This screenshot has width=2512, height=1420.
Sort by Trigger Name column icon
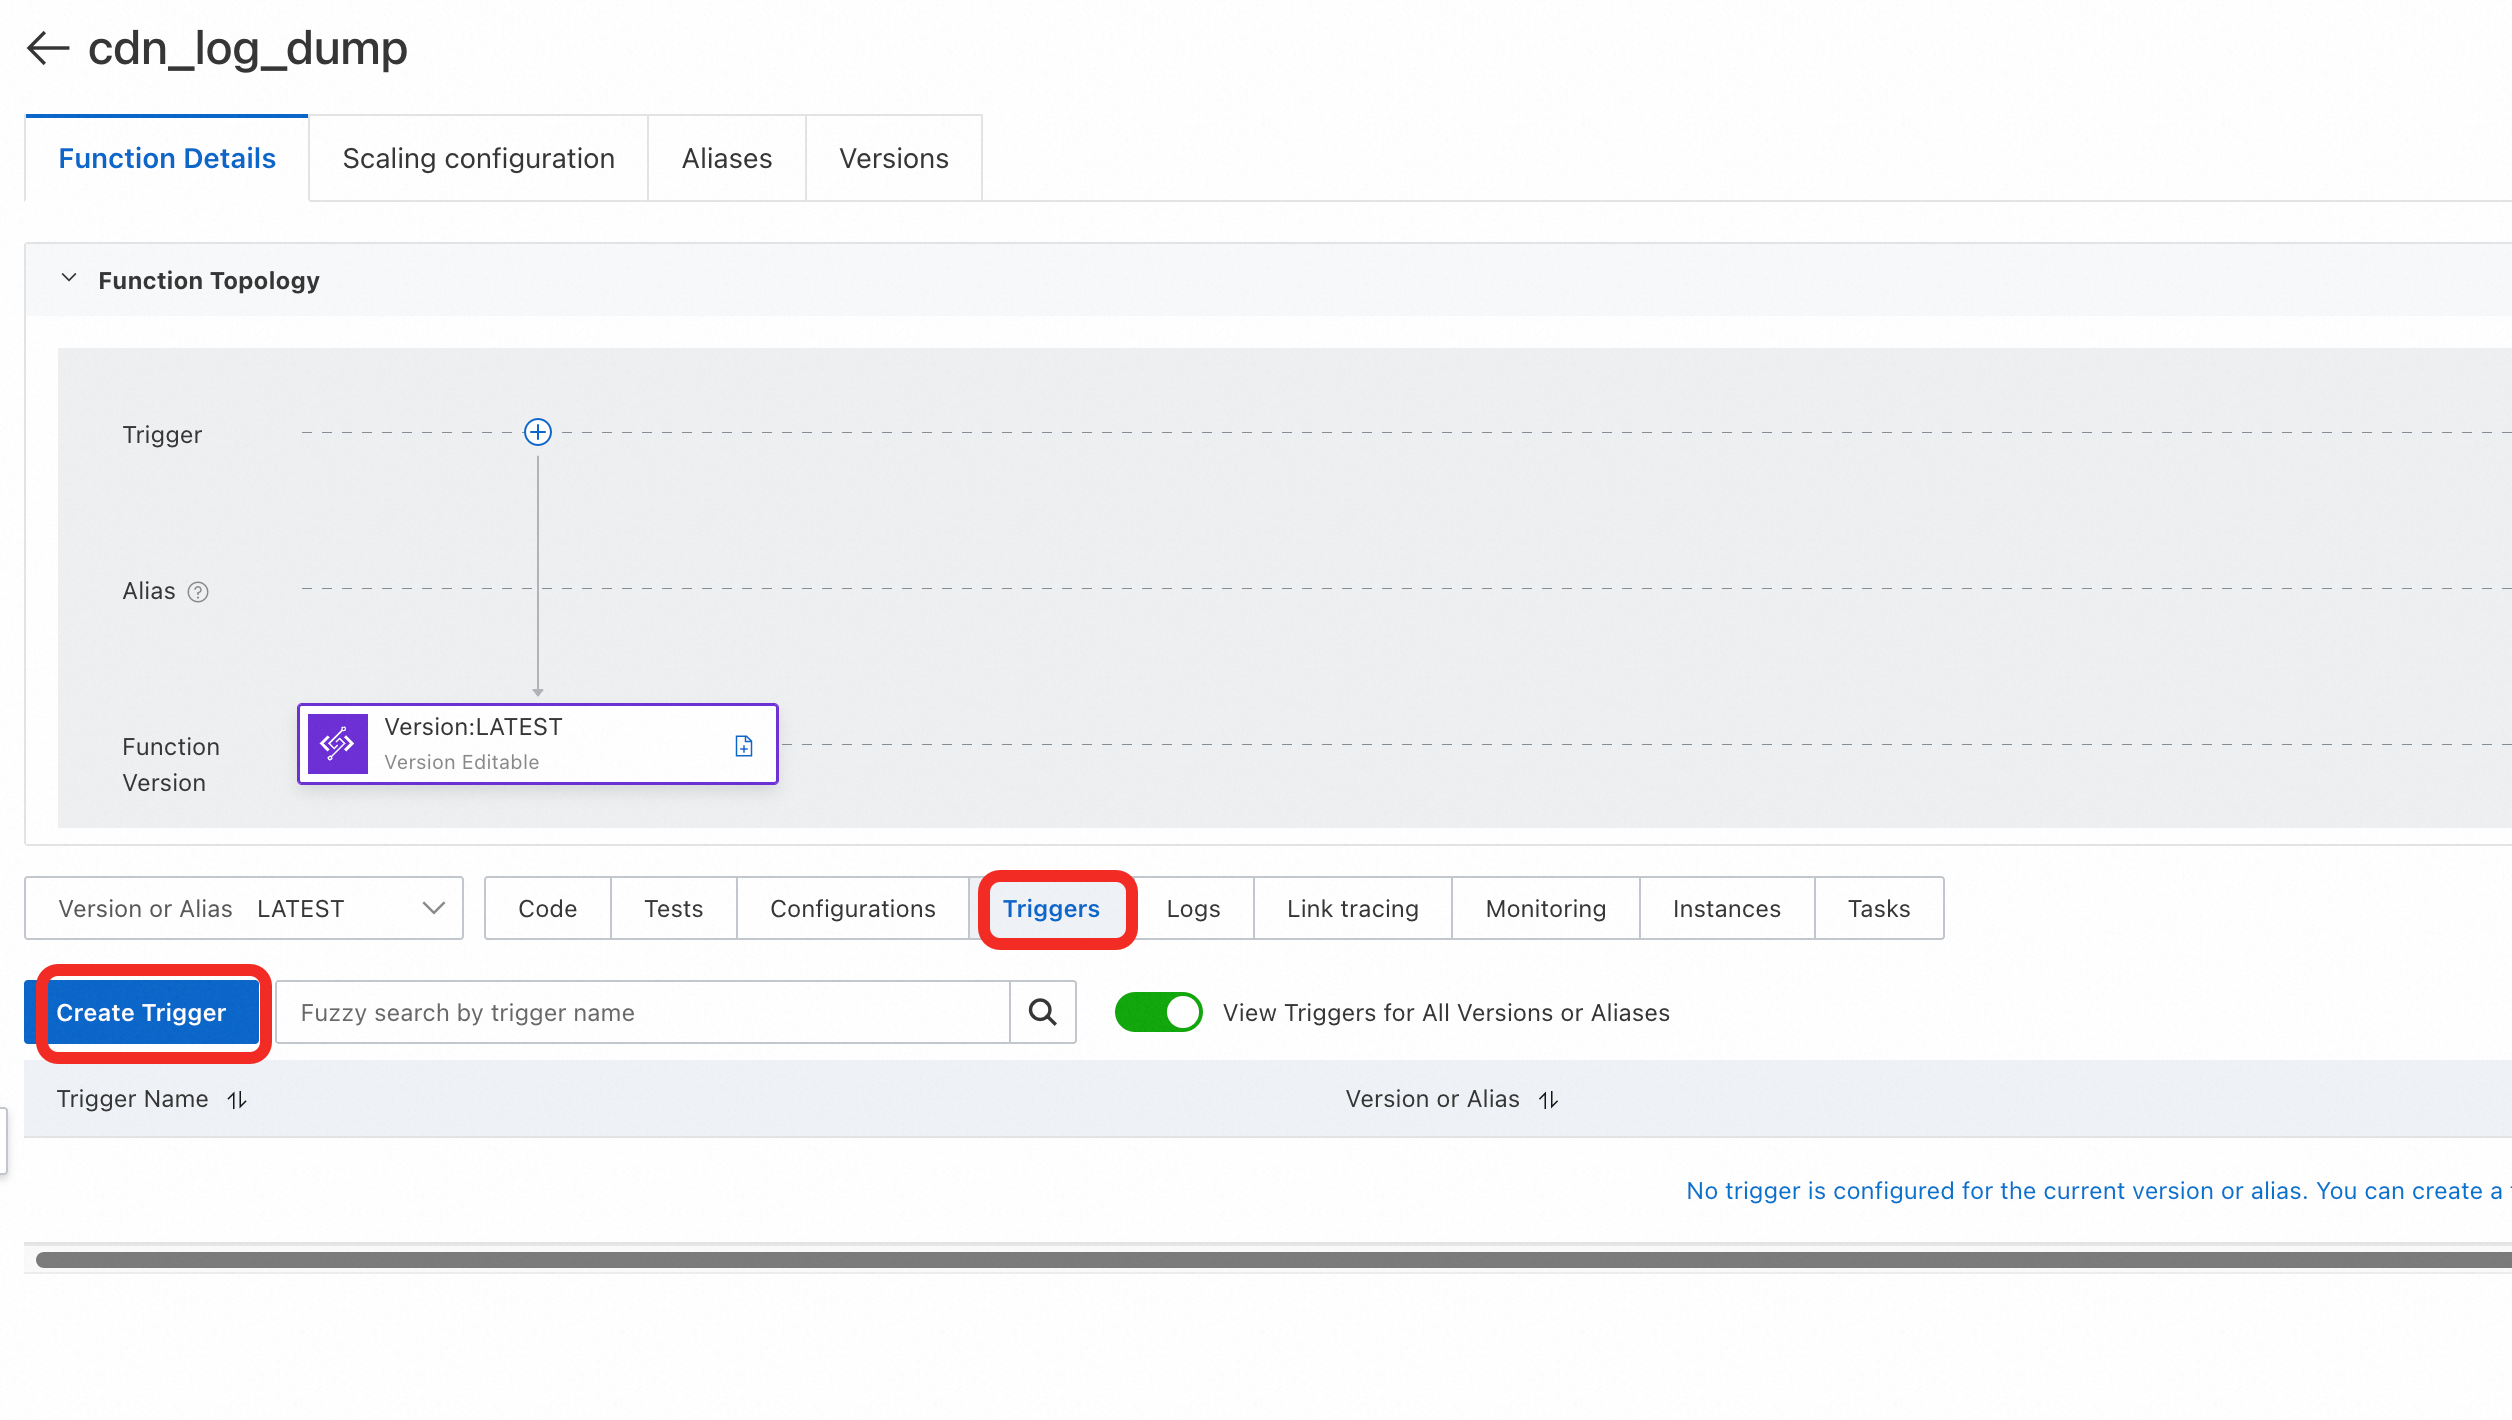click(x=237, y=1100)
